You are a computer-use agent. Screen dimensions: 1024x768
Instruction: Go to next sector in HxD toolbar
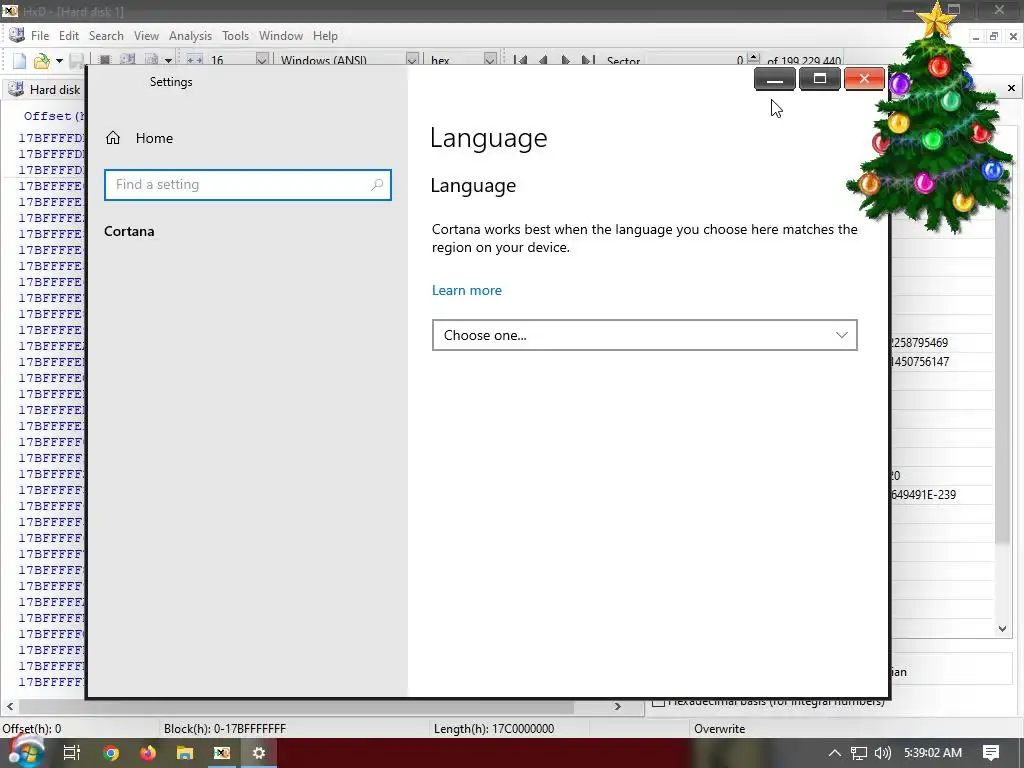click(x=566, y=60)
